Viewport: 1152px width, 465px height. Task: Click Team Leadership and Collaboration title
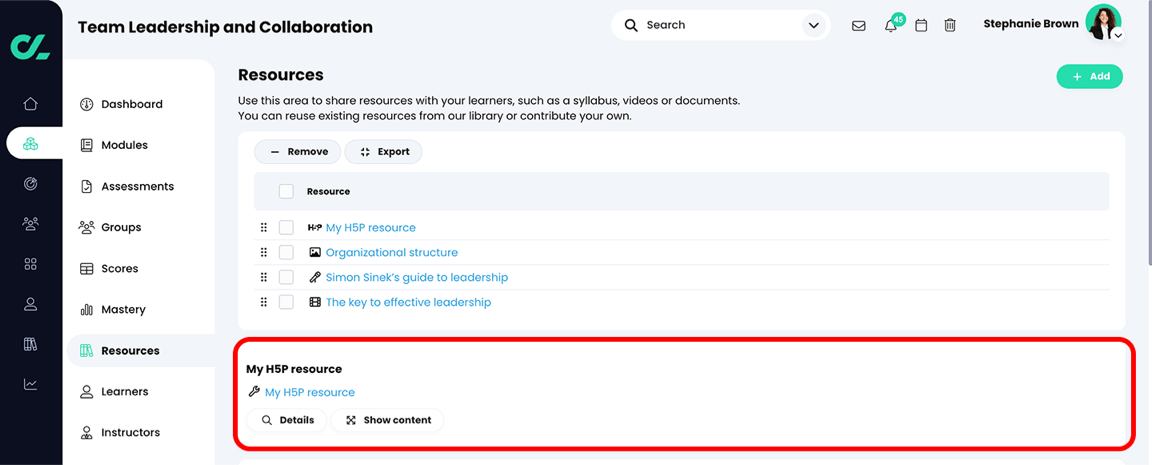coord(225,27)
